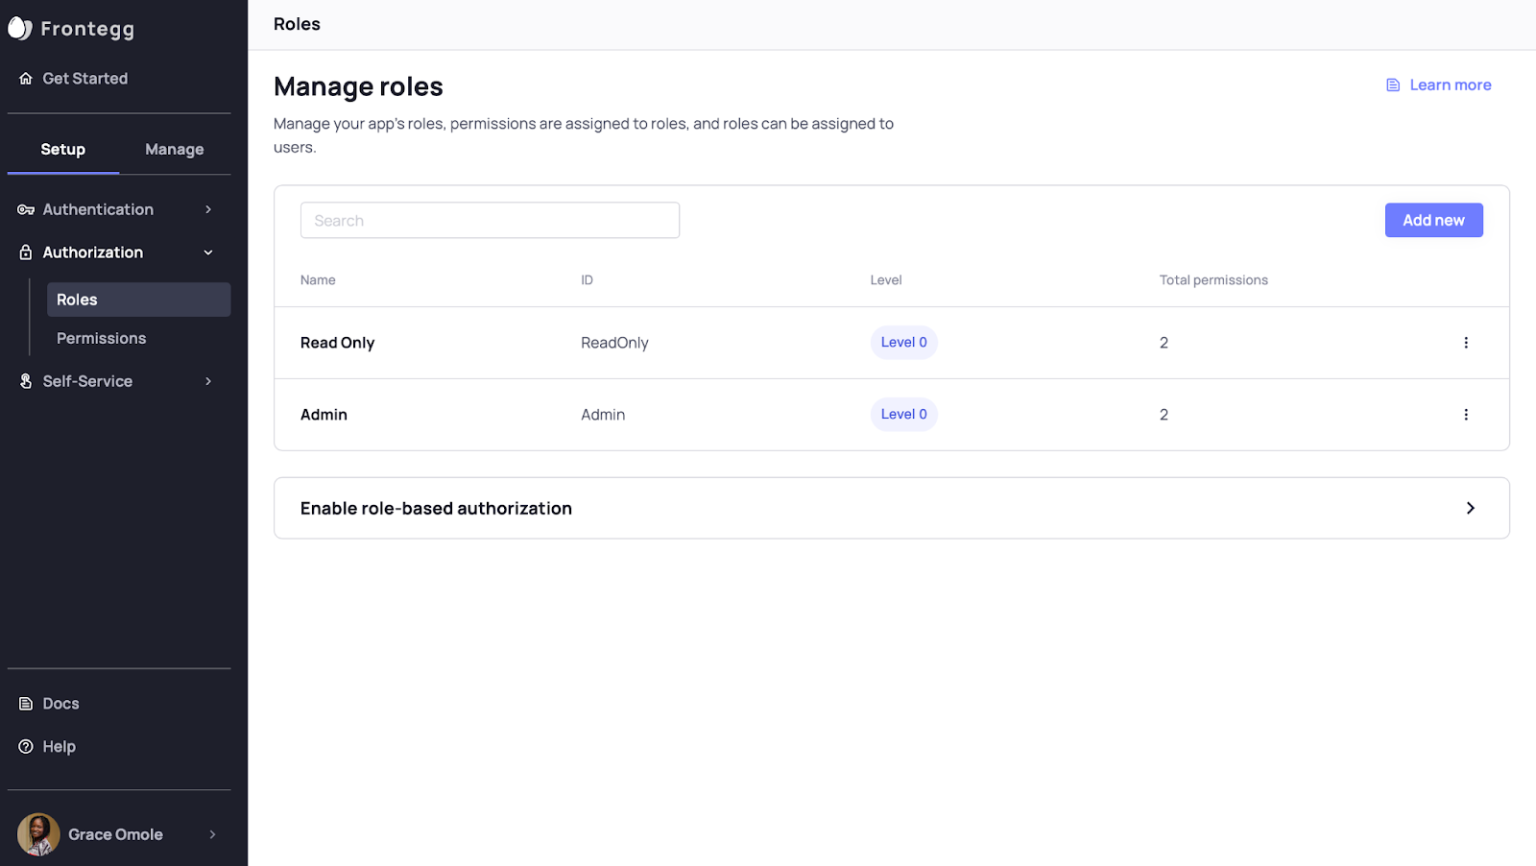Click the Get Started home icon
The width and height of the screenshot is (1536, 866).
coord(25,78)
